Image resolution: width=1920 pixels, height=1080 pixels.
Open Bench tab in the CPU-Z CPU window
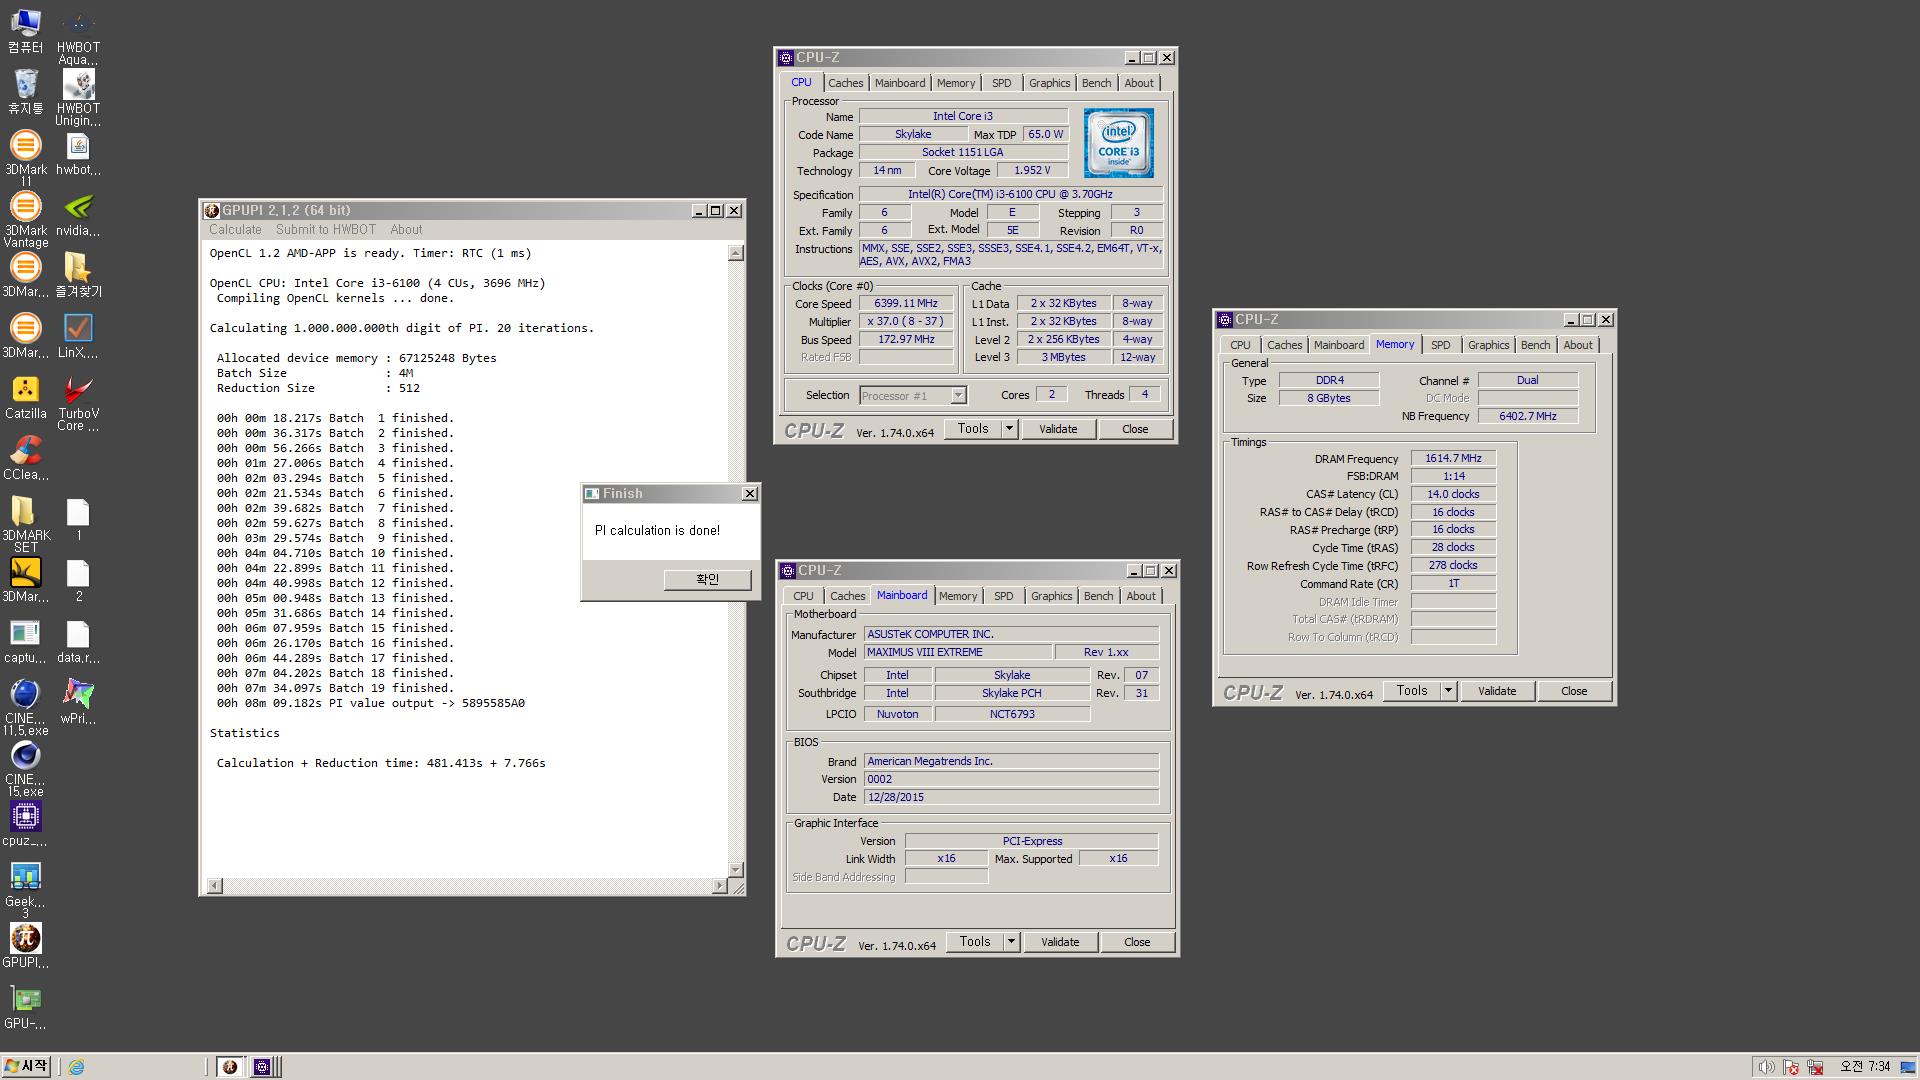tap(1096, 83)
